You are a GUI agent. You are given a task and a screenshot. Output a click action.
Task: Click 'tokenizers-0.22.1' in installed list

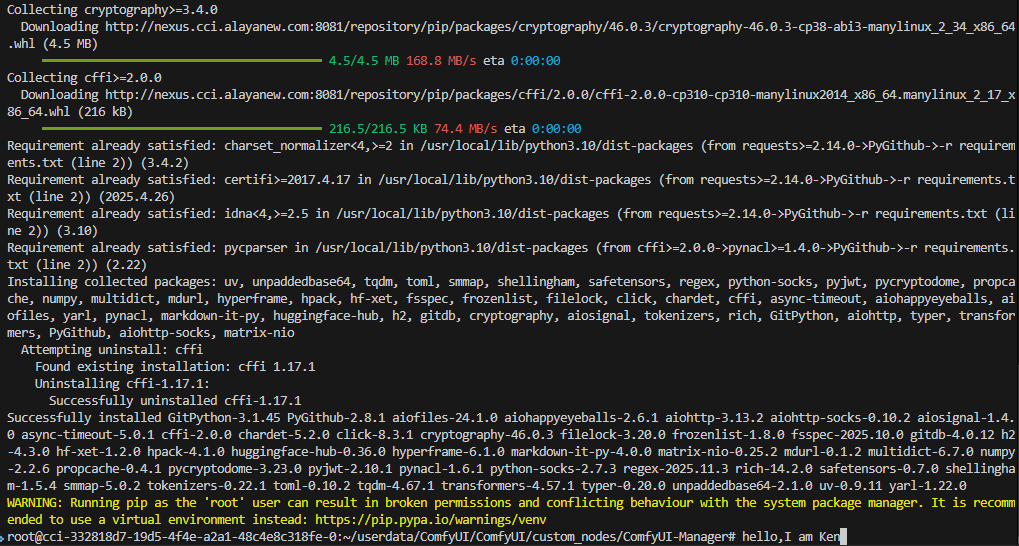(206, 485)
